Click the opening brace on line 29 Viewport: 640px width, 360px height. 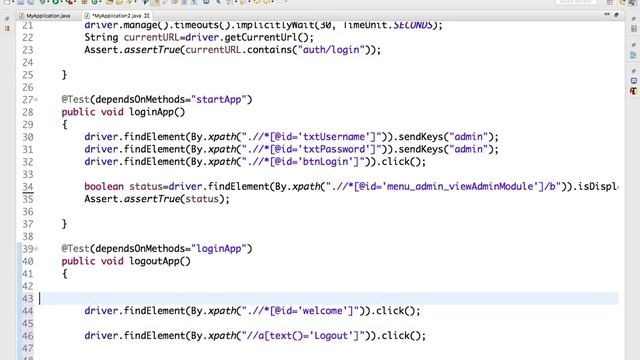(x=64, y=124)
